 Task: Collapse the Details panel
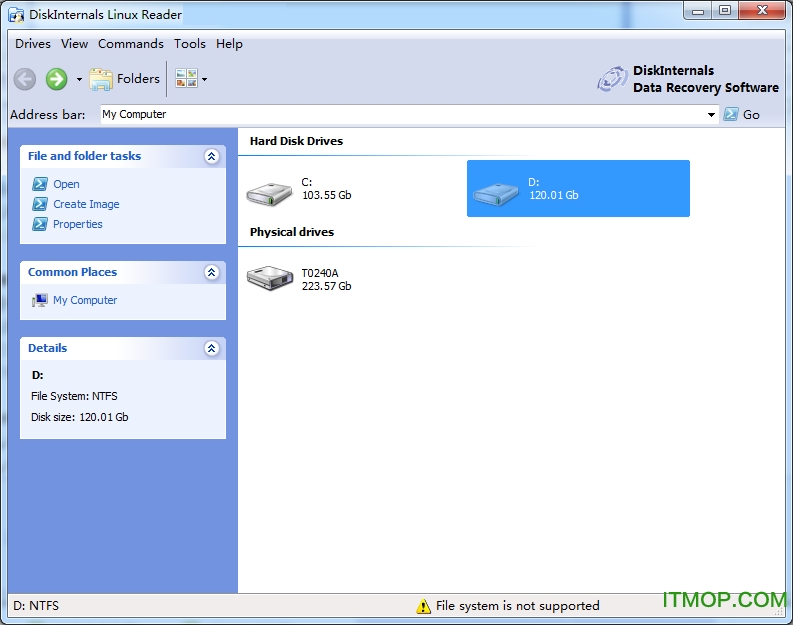(x=211, y=348)
